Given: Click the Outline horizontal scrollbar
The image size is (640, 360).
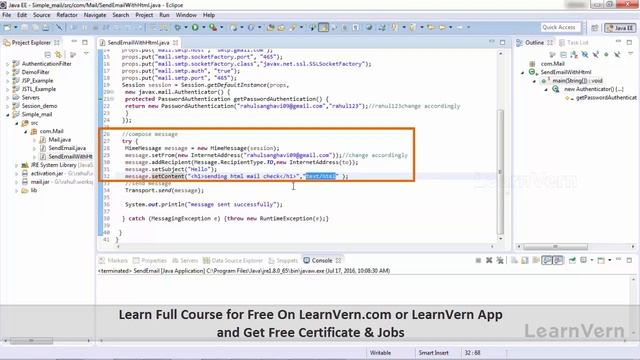Looking at the screenshot, I should click(556, 247).
